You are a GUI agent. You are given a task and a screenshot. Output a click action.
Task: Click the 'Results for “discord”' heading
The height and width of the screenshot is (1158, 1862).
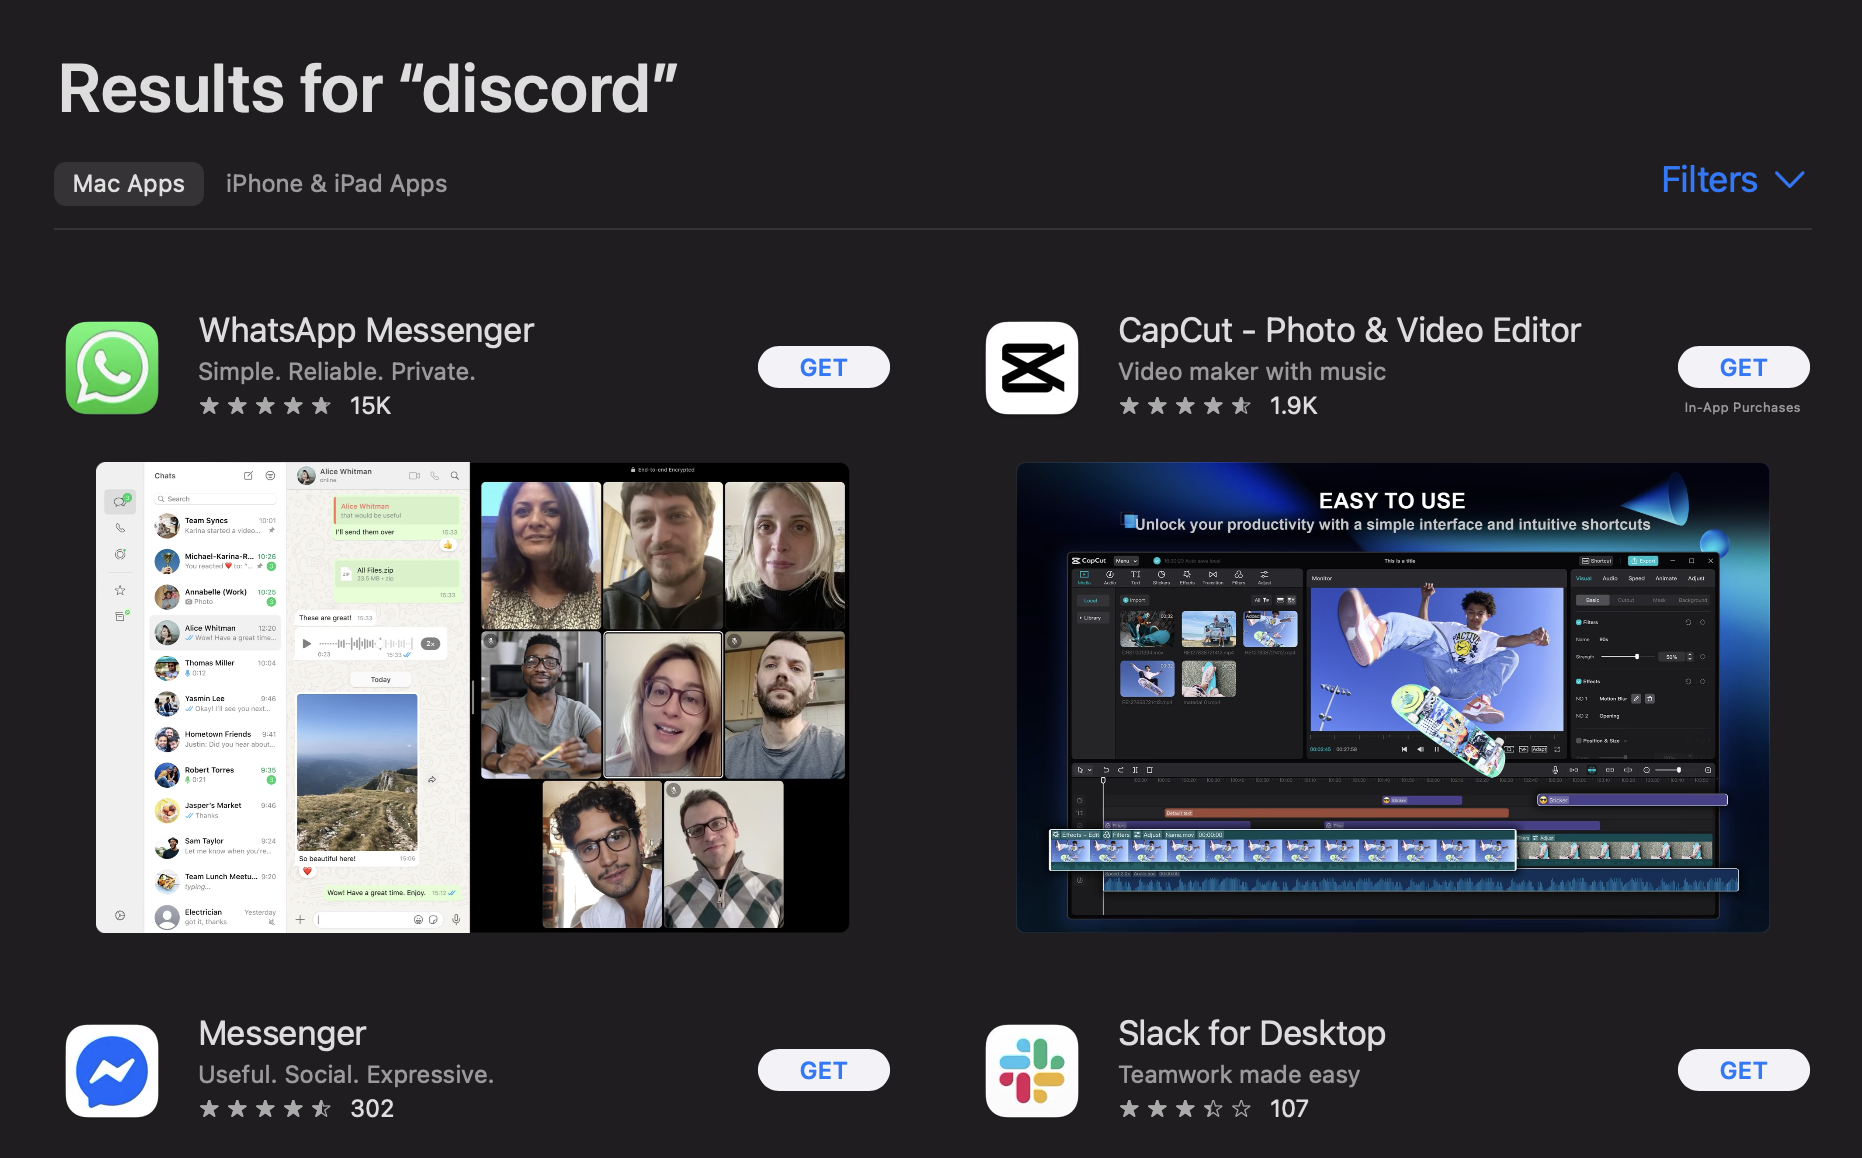pyautogui.click(x=368, y=89)
